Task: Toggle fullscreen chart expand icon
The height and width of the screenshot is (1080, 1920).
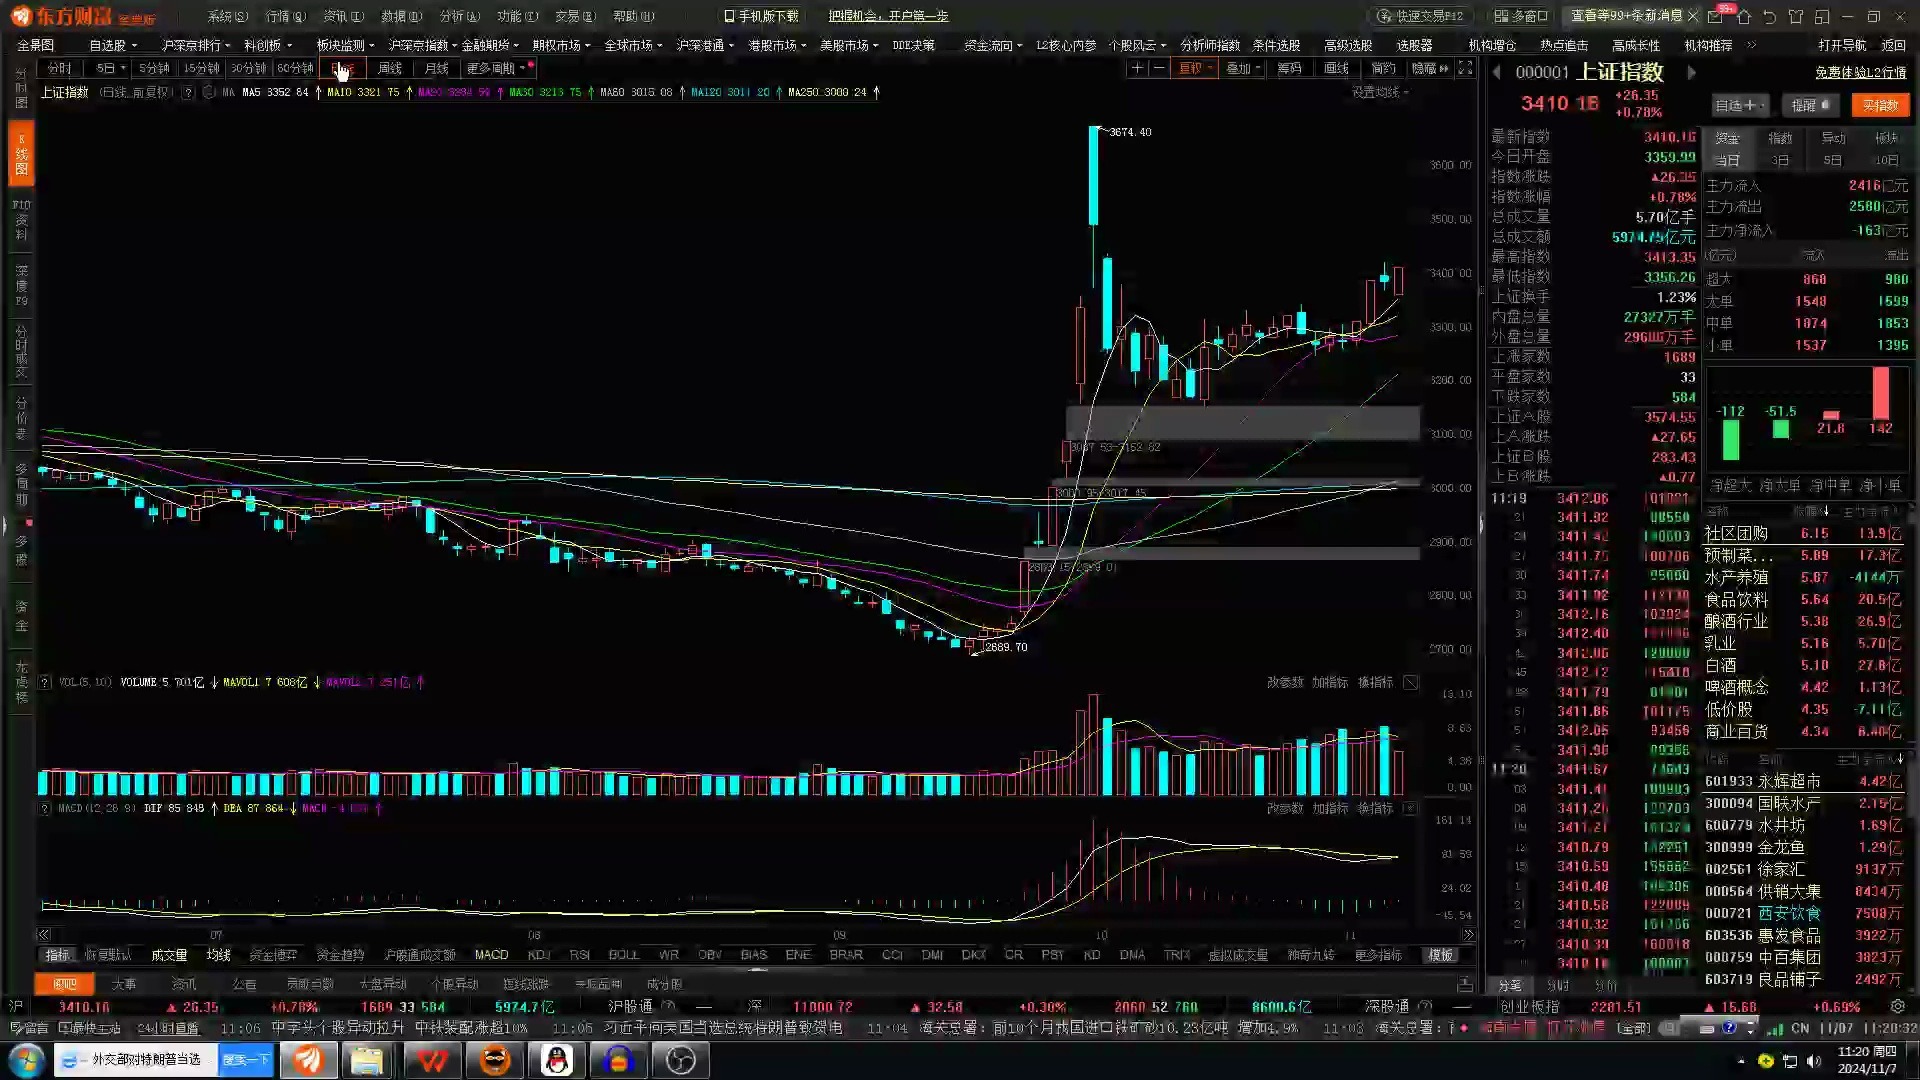Action: coord(1465,68)
